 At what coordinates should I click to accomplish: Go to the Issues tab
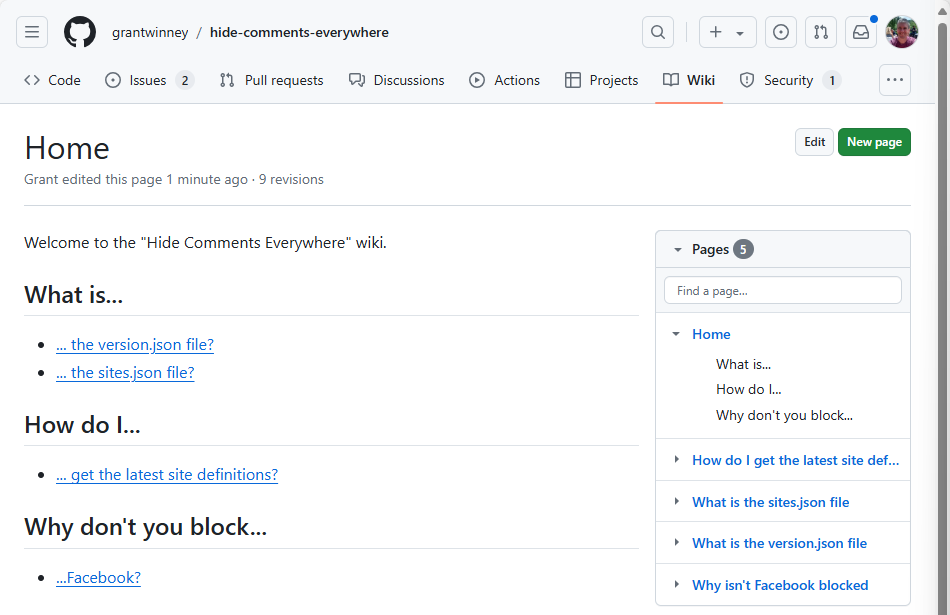click(x=148, y=80)
